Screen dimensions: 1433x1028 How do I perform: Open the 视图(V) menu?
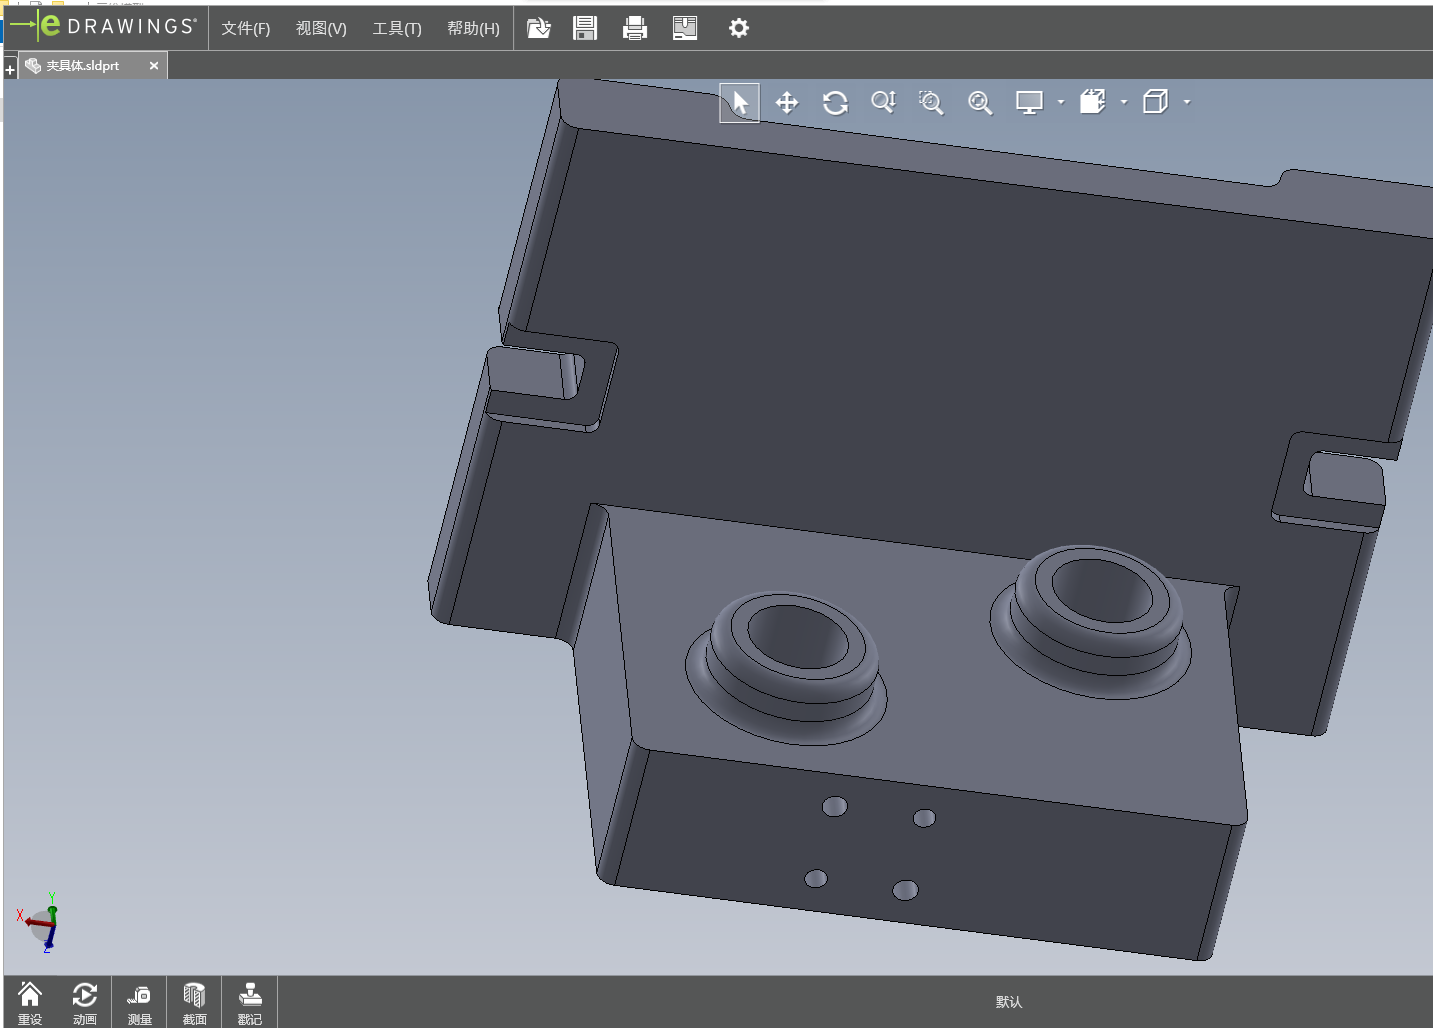[x=321, y=28]
